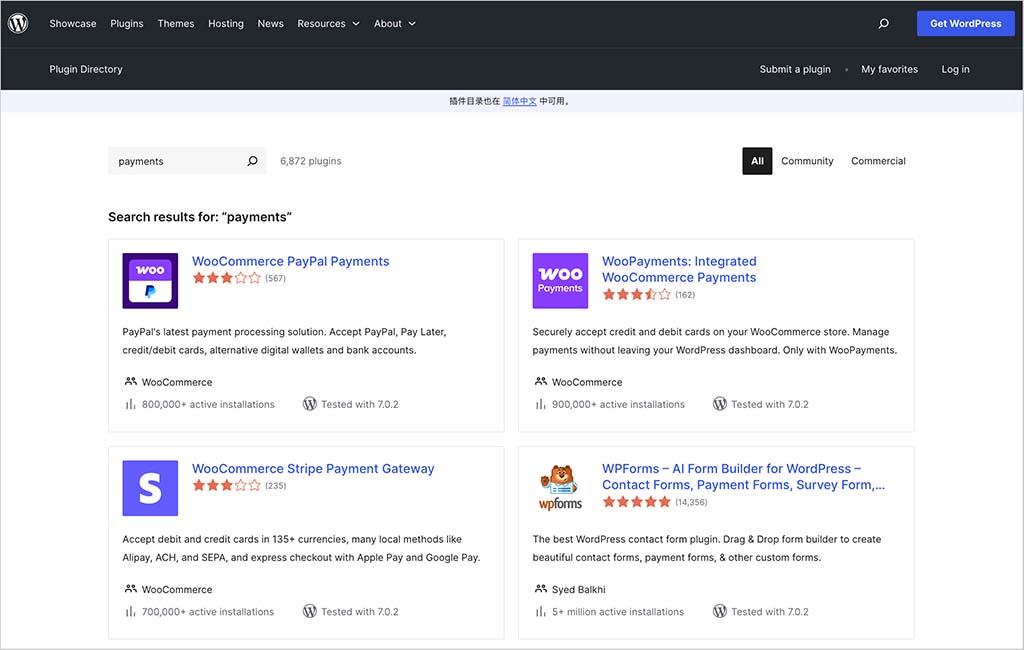The width and height of the screenshot is (1024, 650).
Task: Open the Themes menu item
Action: point(176,24)
